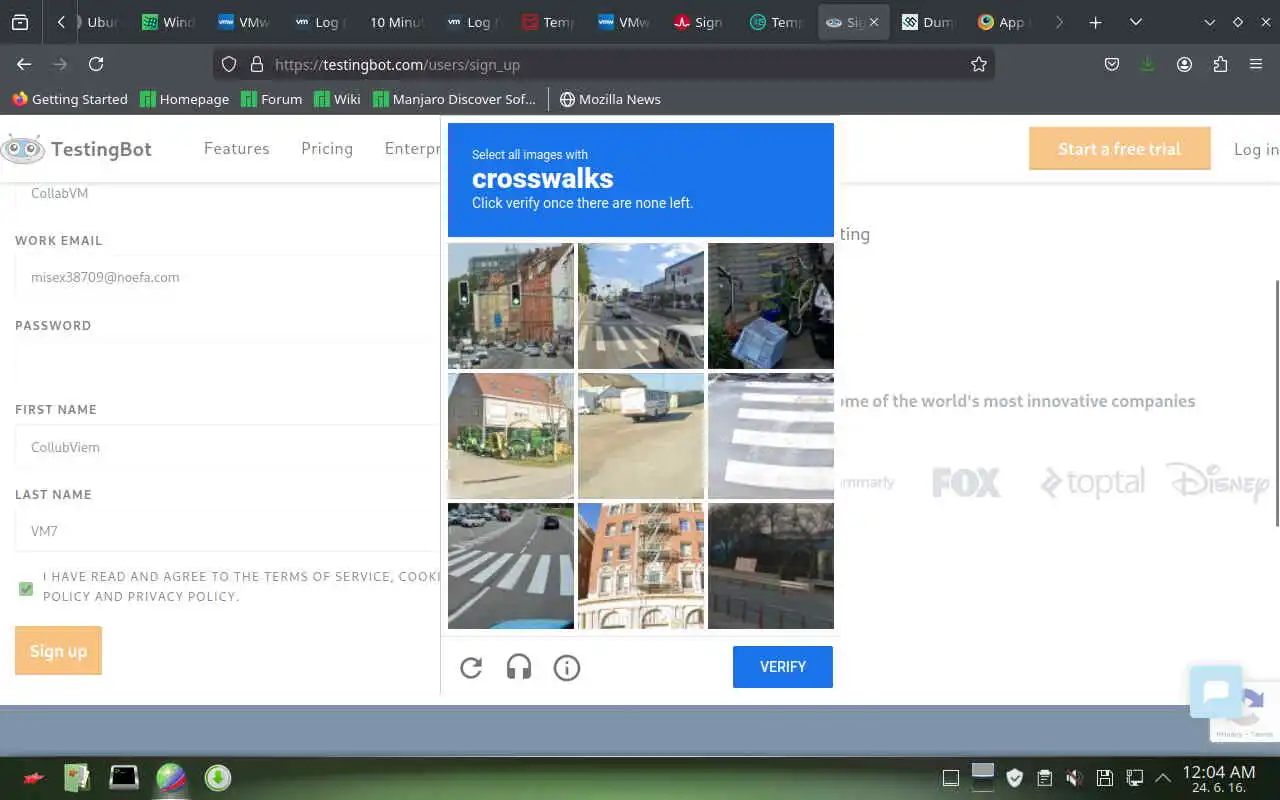Select the road with zebra crossing tile
The image size is (1280, 800).
click(511, 566)
